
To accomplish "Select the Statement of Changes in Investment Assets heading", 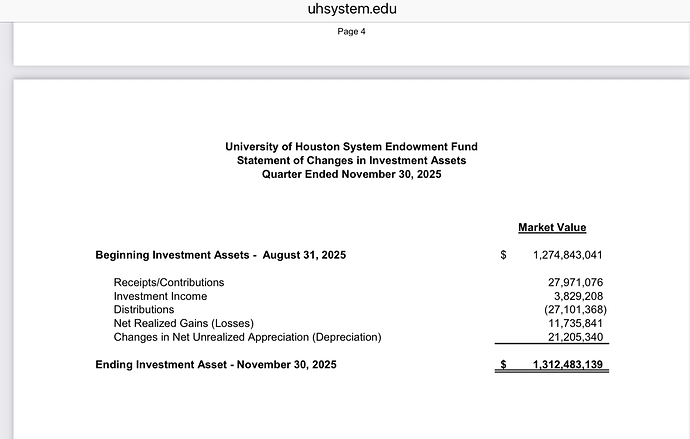I will pos(351,160).
